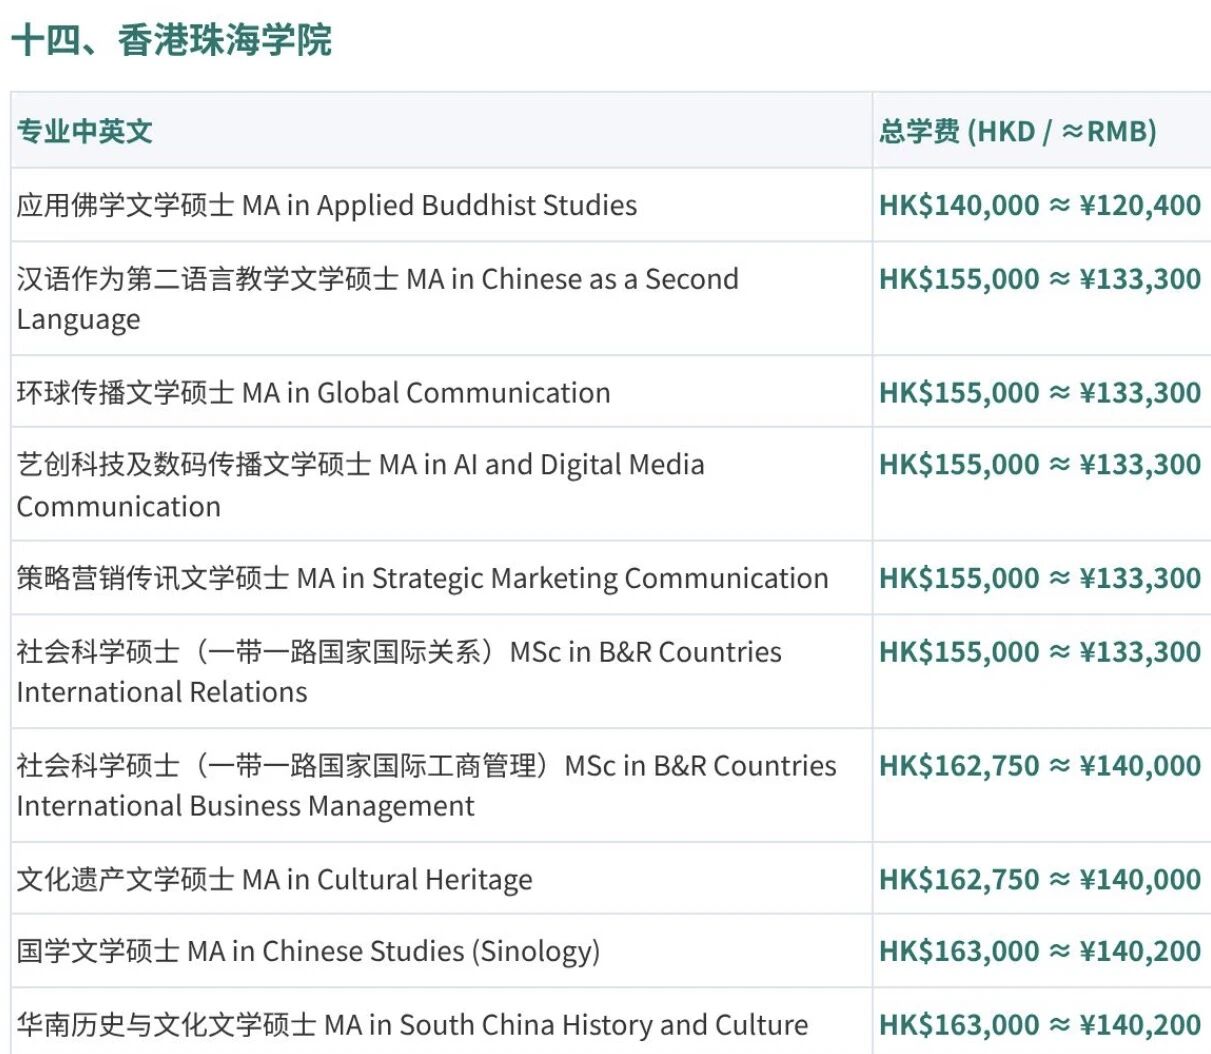Viewport: 1211px width, 1054px height.
Task: Click the 总学费 (HKD / ≈RMB) header
Action: point(1018,131)
